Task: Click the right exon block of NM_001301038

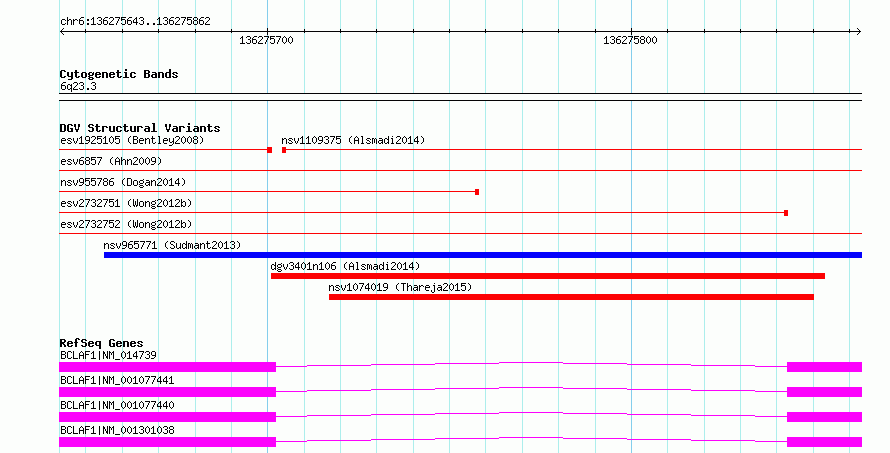Action: [824, 442]
